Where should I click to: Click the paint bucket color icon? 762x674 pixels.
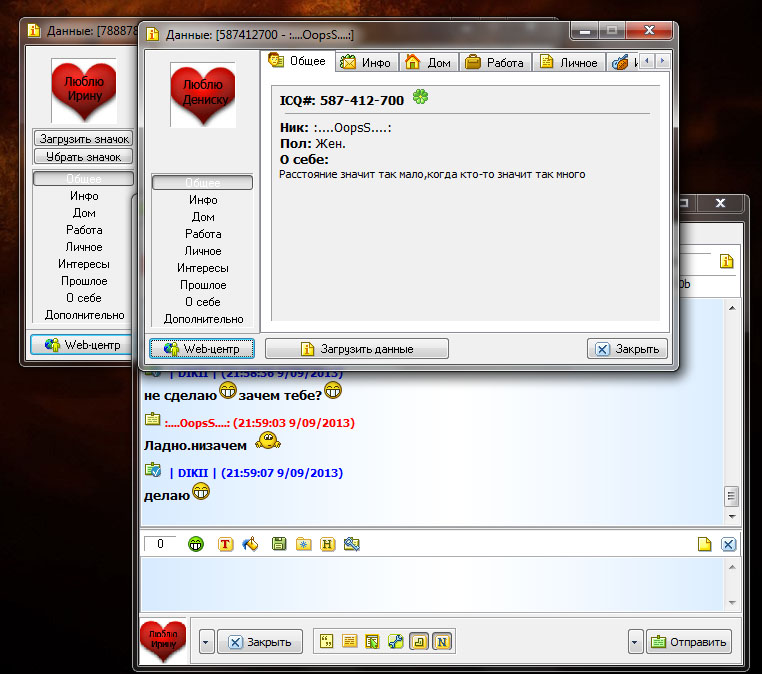coord(251,544)
